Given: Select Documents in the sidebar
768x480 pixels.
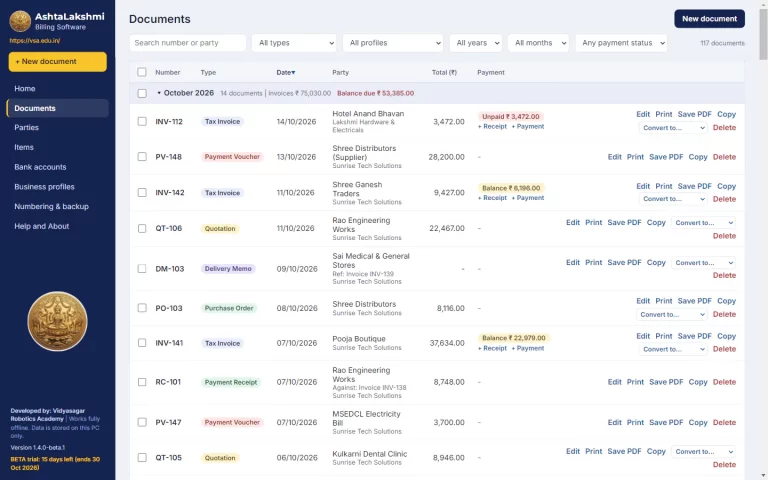Looking at the screenshot, I should point(57,108).
